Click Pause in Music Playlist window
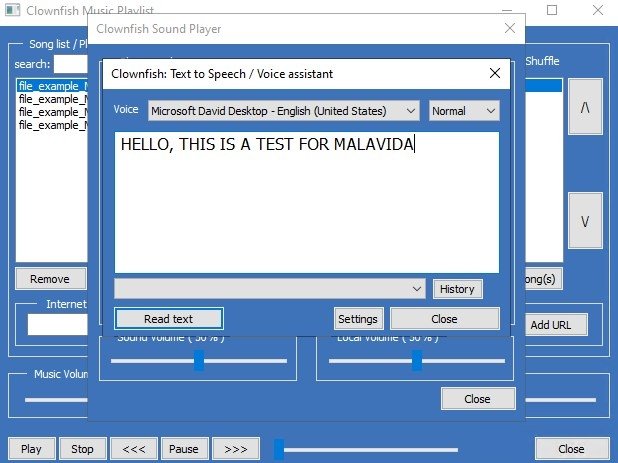Image resolution: width=618 pixels, height=463 pixels. coord(184,449)
